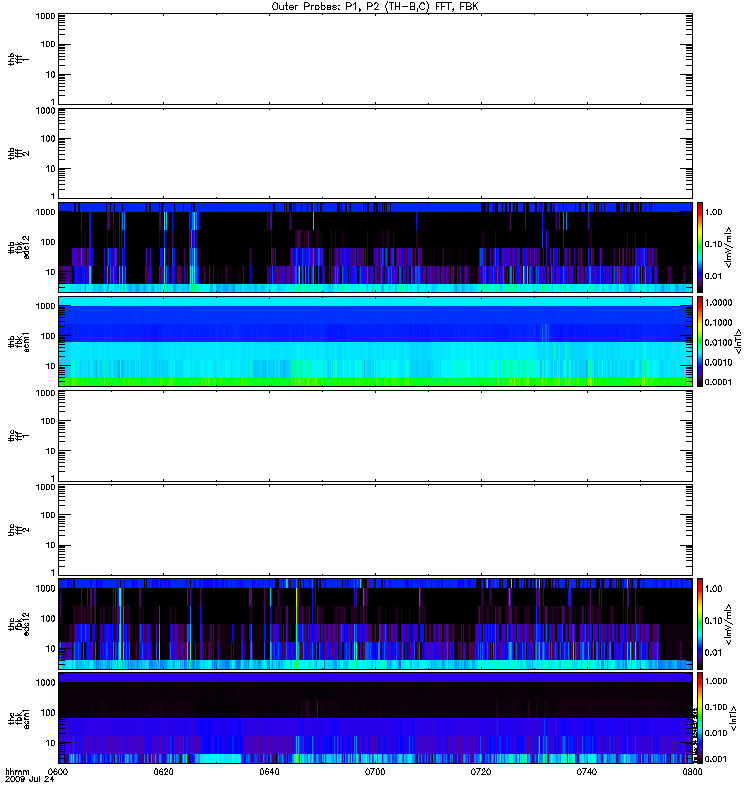
Task: Select the thc fbk edc12 spectrogram panel
Action: [x=375, y=624]
